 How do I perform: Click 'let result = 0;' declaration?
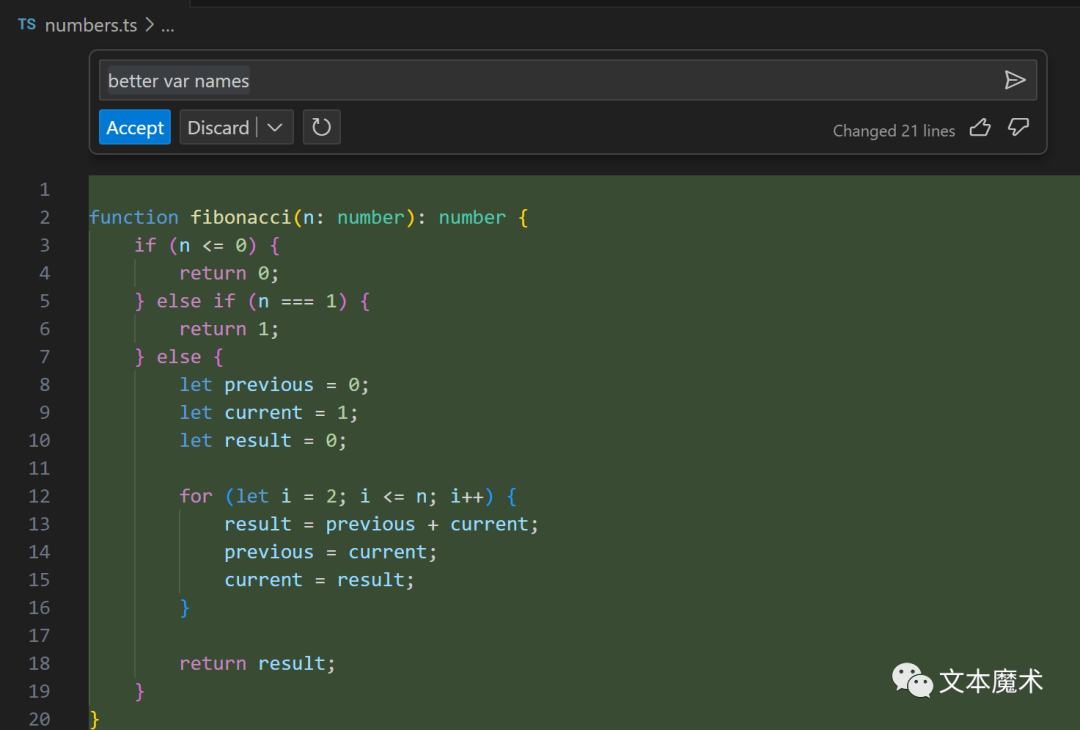point(263,441)
